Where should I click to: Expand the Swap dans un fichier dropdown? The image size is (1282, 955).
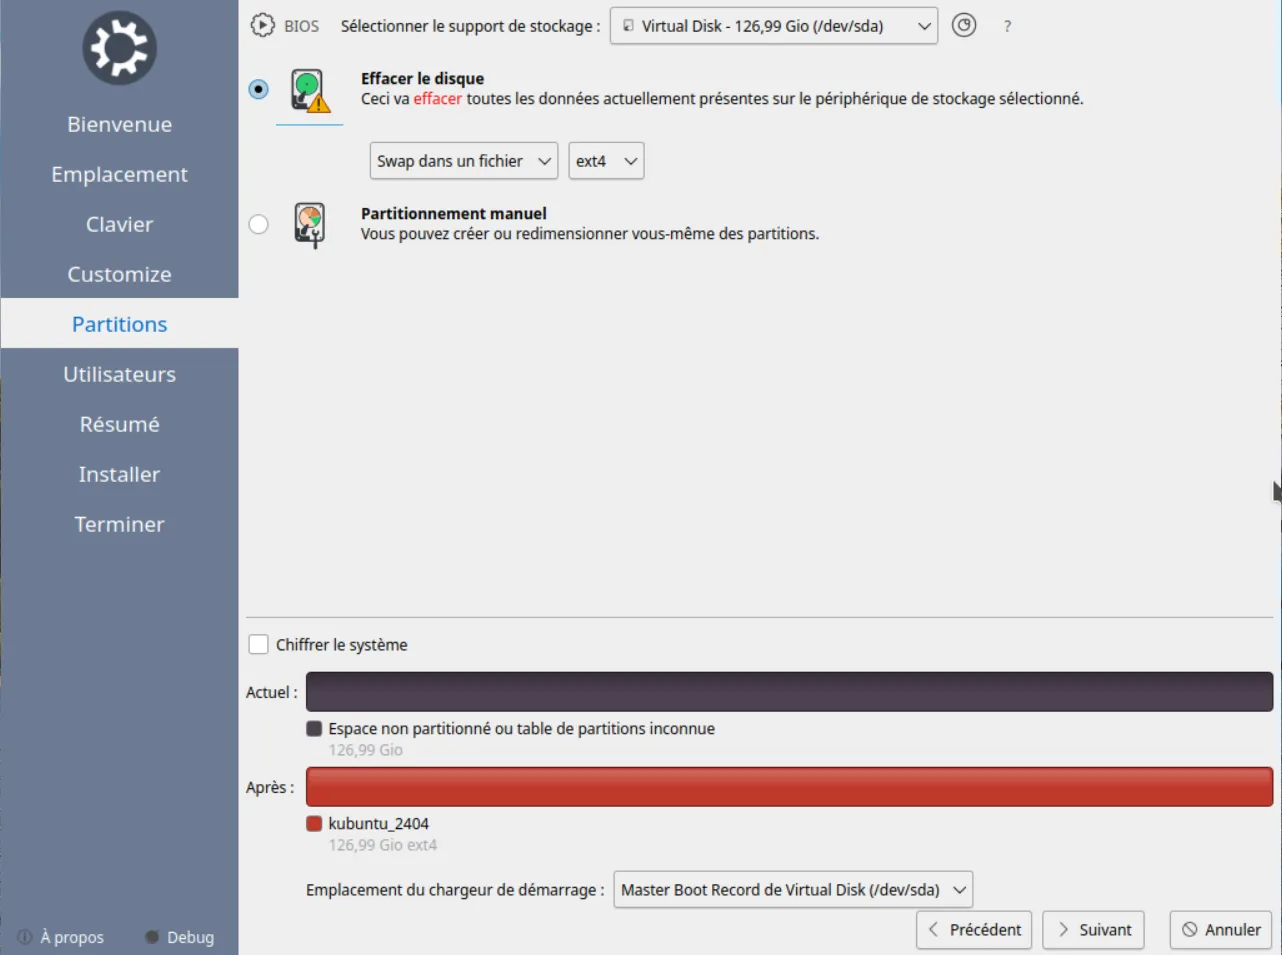pyautogui.click(x=463, y=161)
